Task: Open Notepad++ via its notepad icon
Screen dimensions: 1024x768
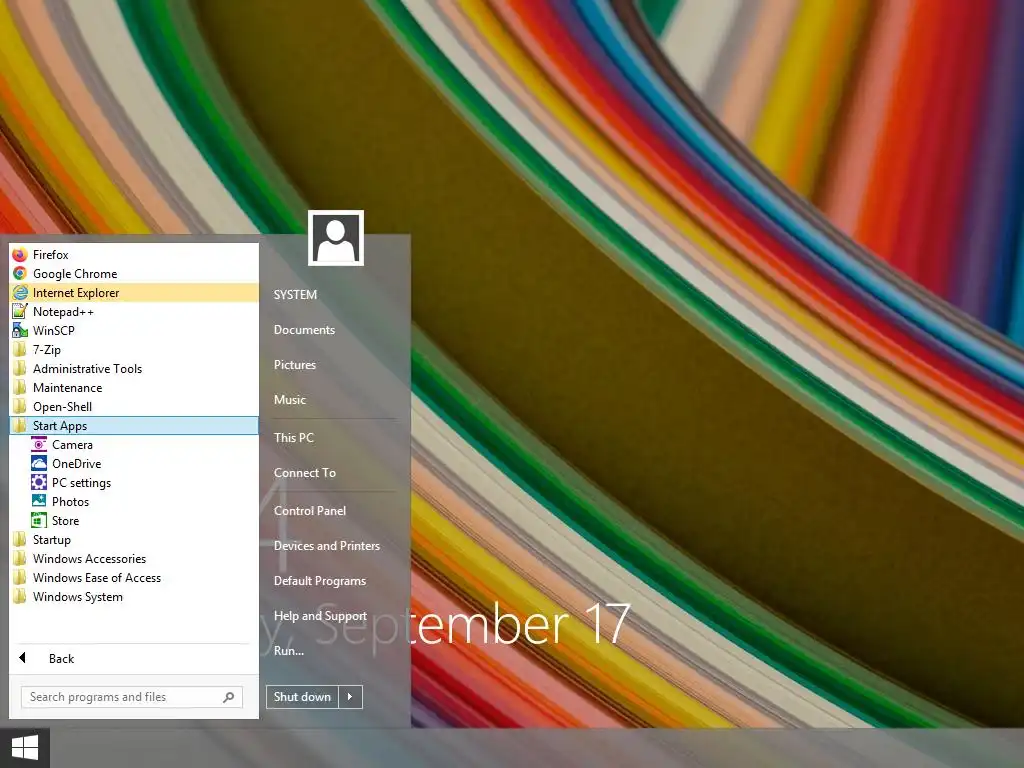Action: tap(20, 312)
